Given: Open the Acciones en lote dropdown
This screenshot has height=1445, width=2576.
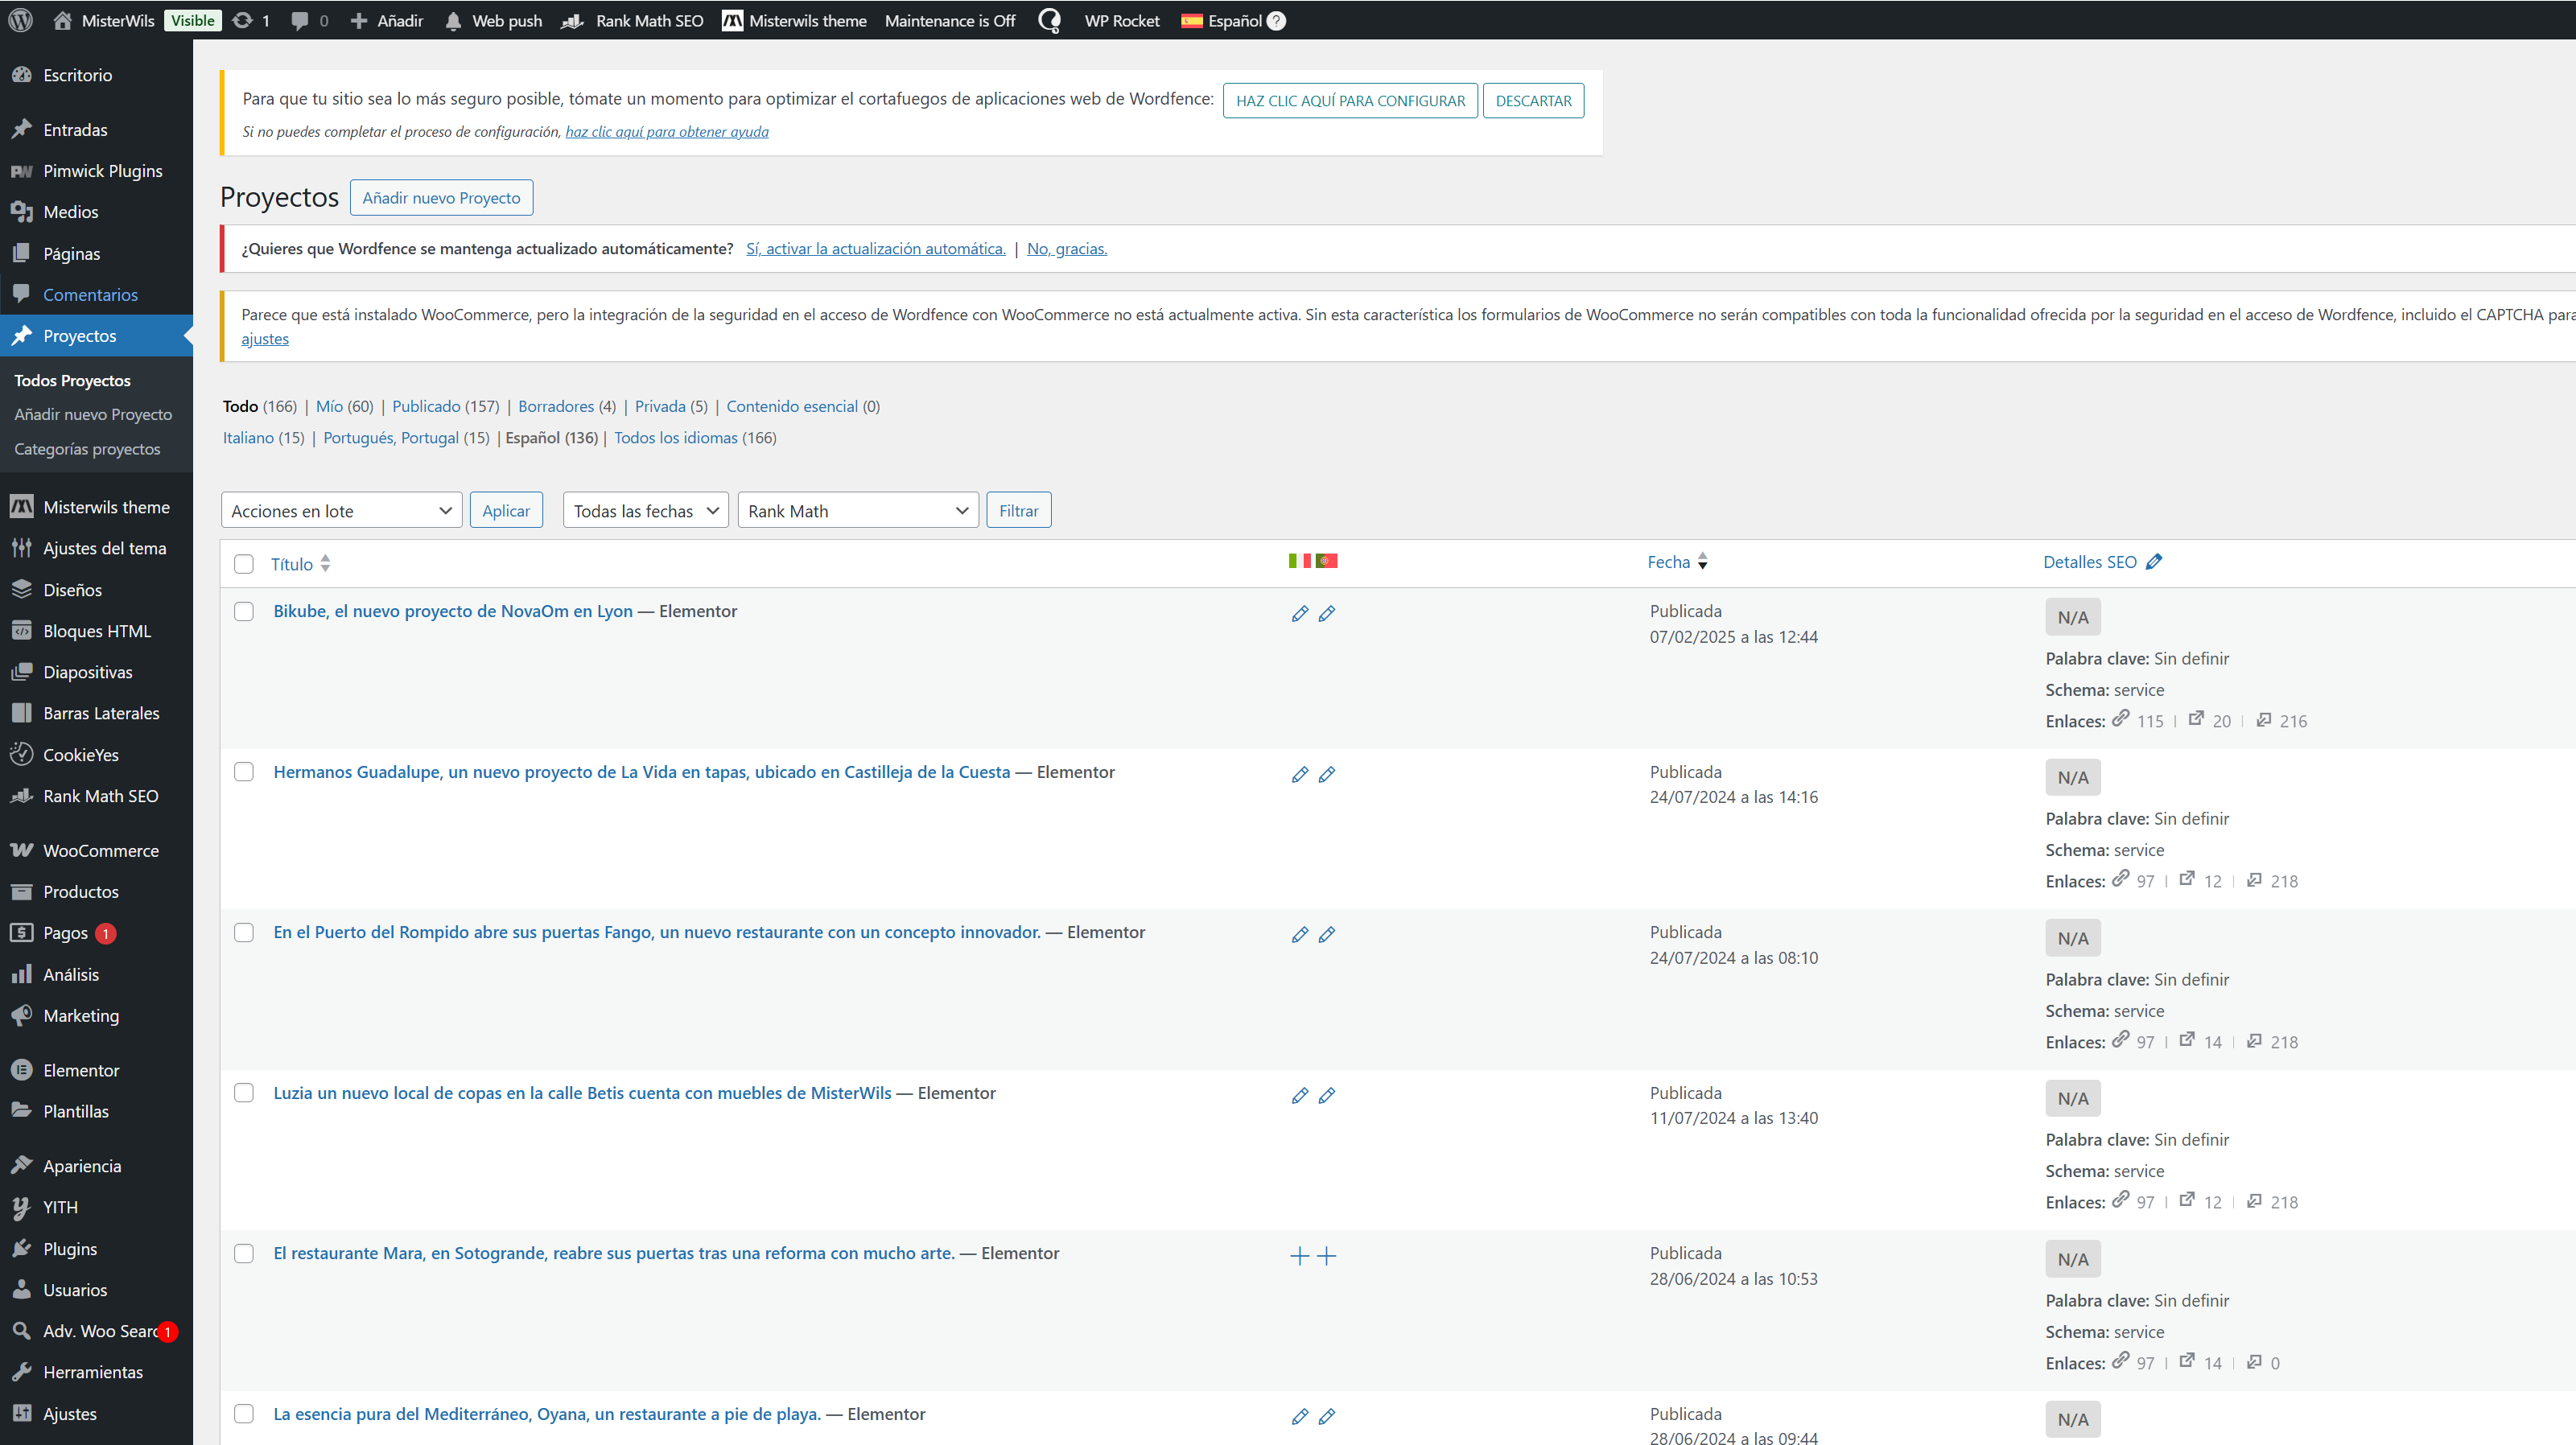Looking at the screenshot, I should point(341,510).
